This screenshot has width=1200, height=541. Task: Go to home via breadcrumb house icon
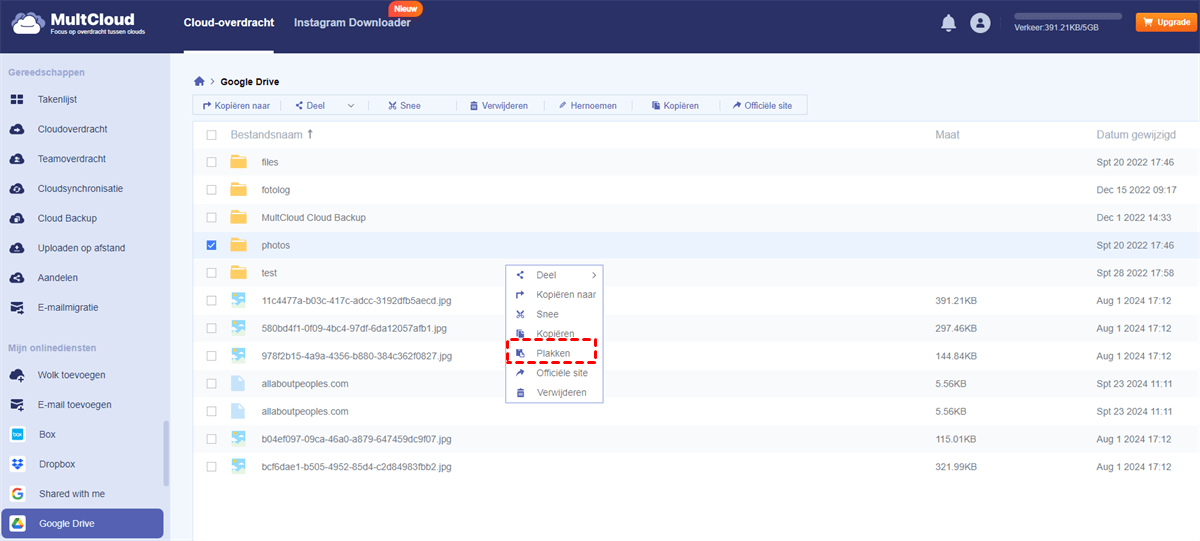(x=200, y=81)
